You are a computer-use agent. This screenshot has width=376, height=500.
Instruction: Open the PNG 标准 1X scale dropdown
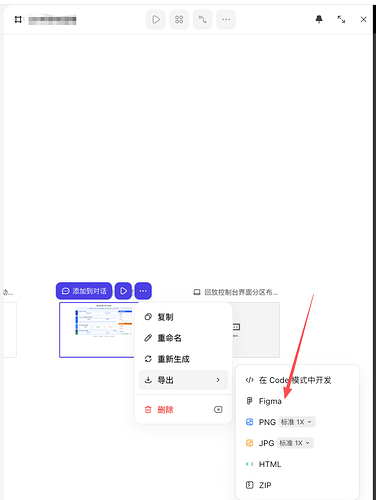click(x=297, y=422)
